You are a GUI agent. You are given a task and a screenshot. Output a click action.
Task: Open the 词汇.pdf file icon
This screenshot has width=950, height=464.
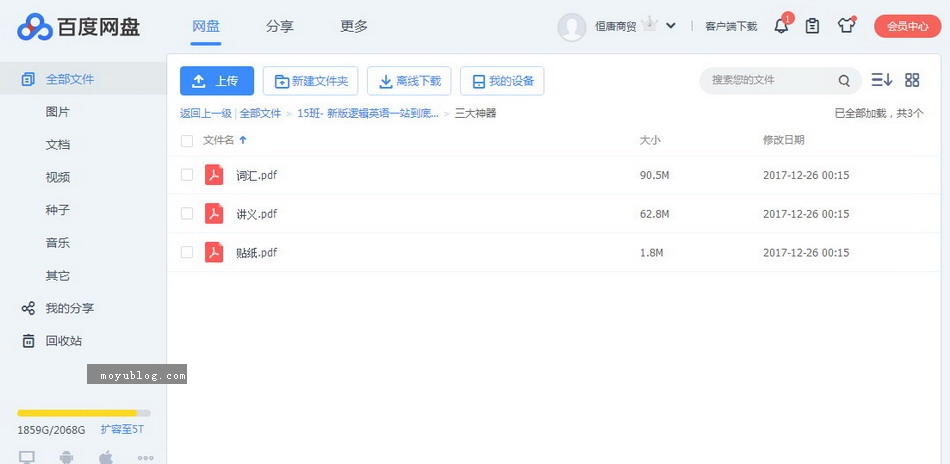click(x=214, y=175)
